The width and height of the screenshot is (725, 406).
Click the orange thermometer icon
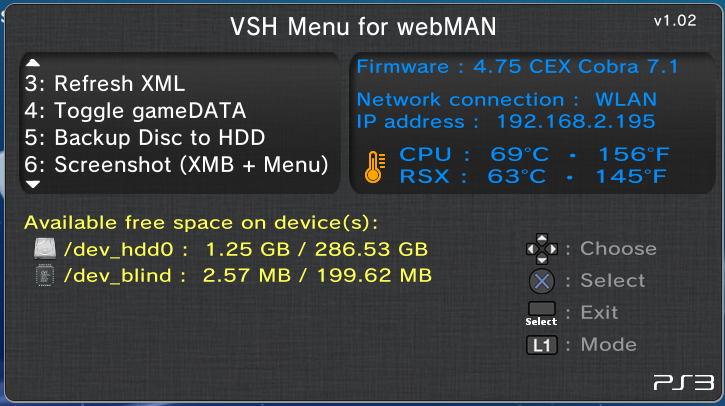tap(375, 166)
